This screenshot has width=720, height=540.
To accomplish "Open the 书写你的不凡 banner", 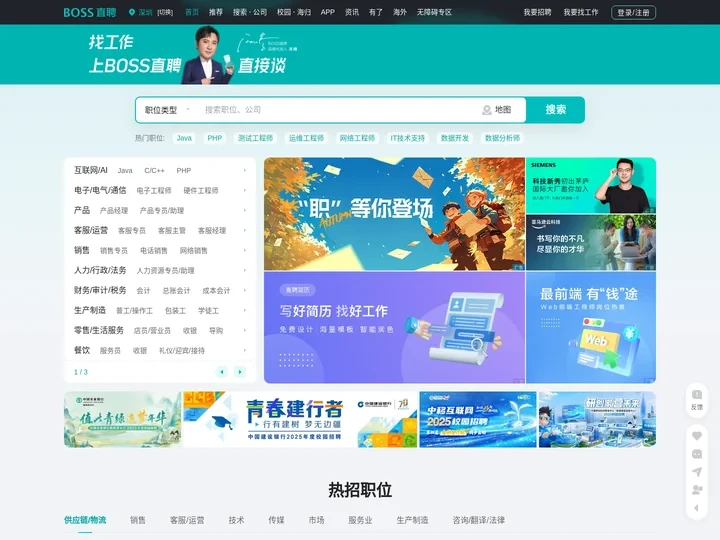I will click(x=591, y=242).
